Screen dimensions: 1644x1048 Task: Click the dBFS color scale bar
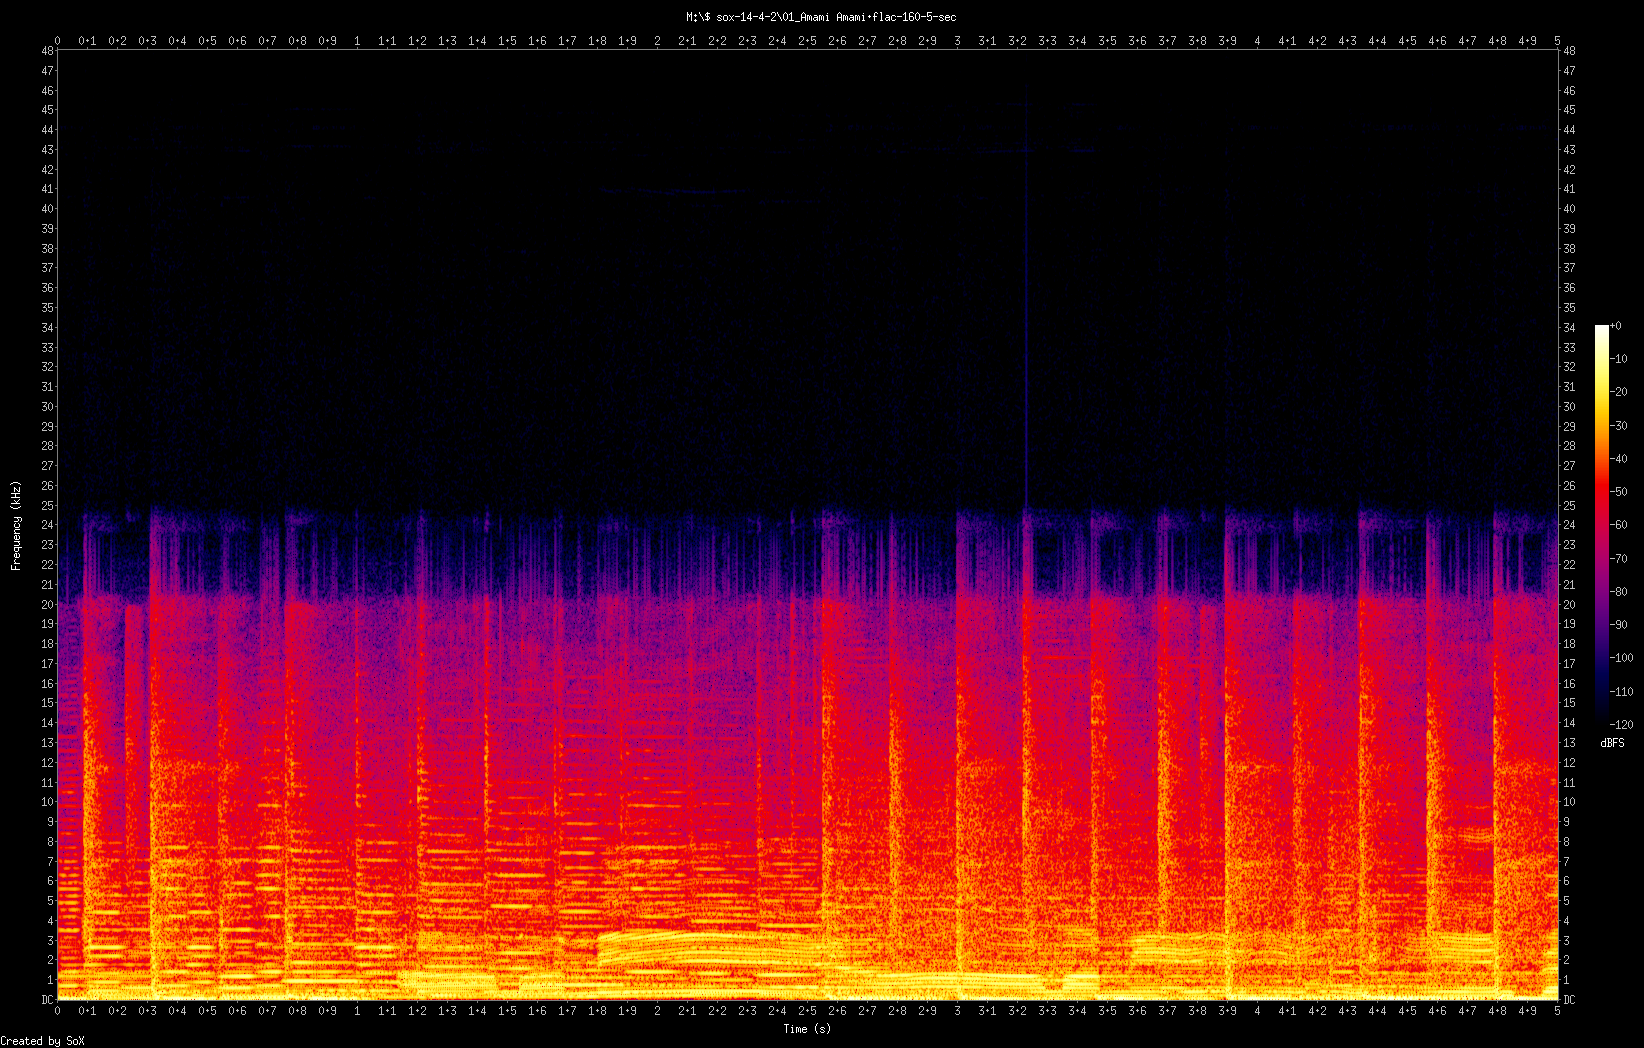[1602, 525]
